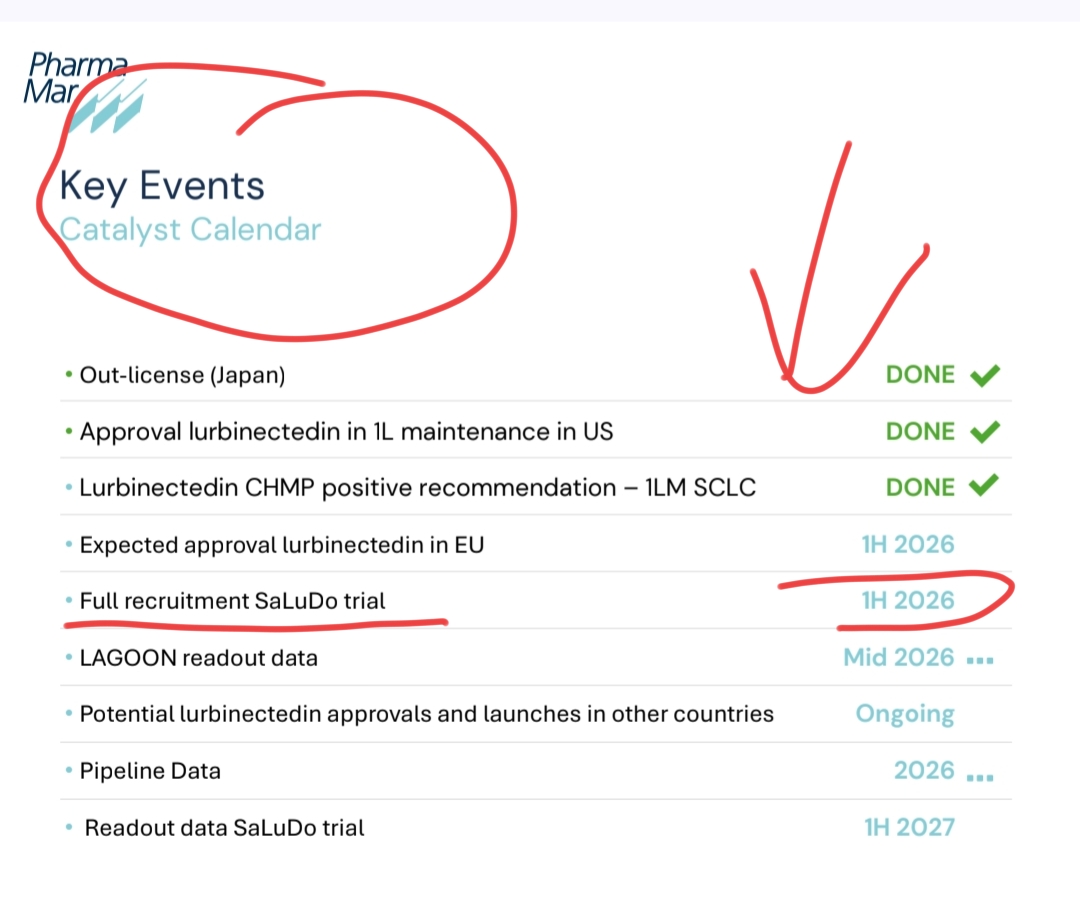Click 'Approval lurbinectedin in 1L maintenance in US'
This screenshot has width=1080, height=921.
pos(346,432)
